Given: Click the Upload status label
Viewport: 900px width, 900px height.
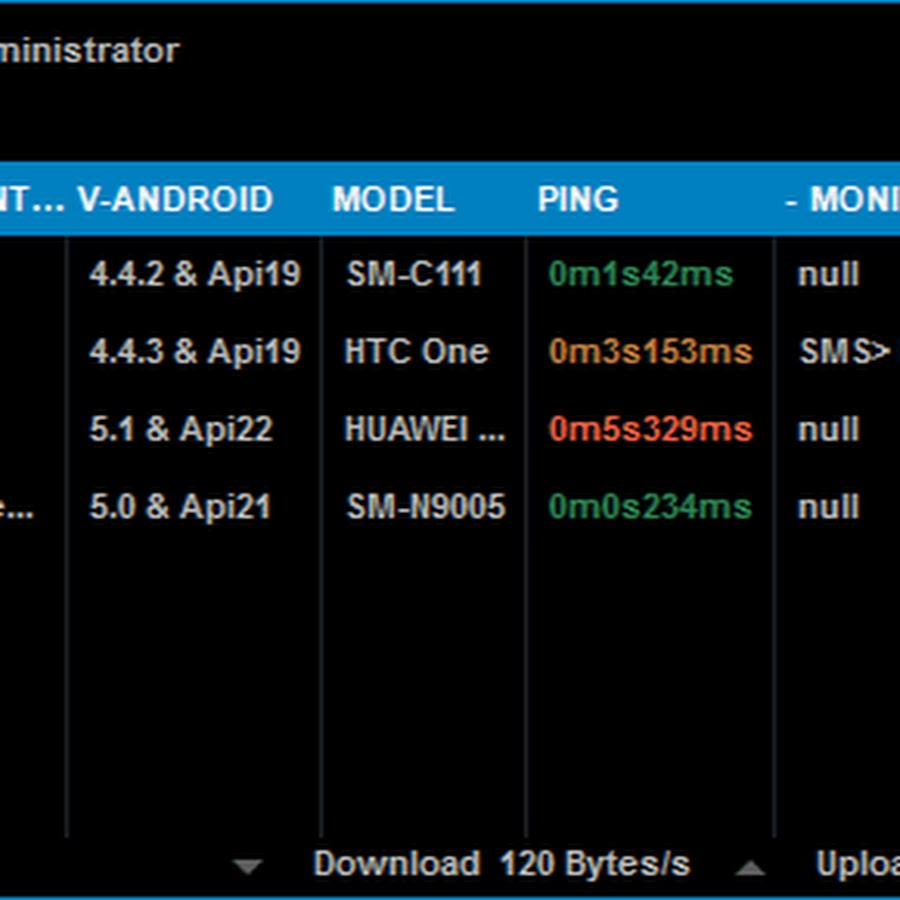Looking at the screenshot, I should [858, 865].
